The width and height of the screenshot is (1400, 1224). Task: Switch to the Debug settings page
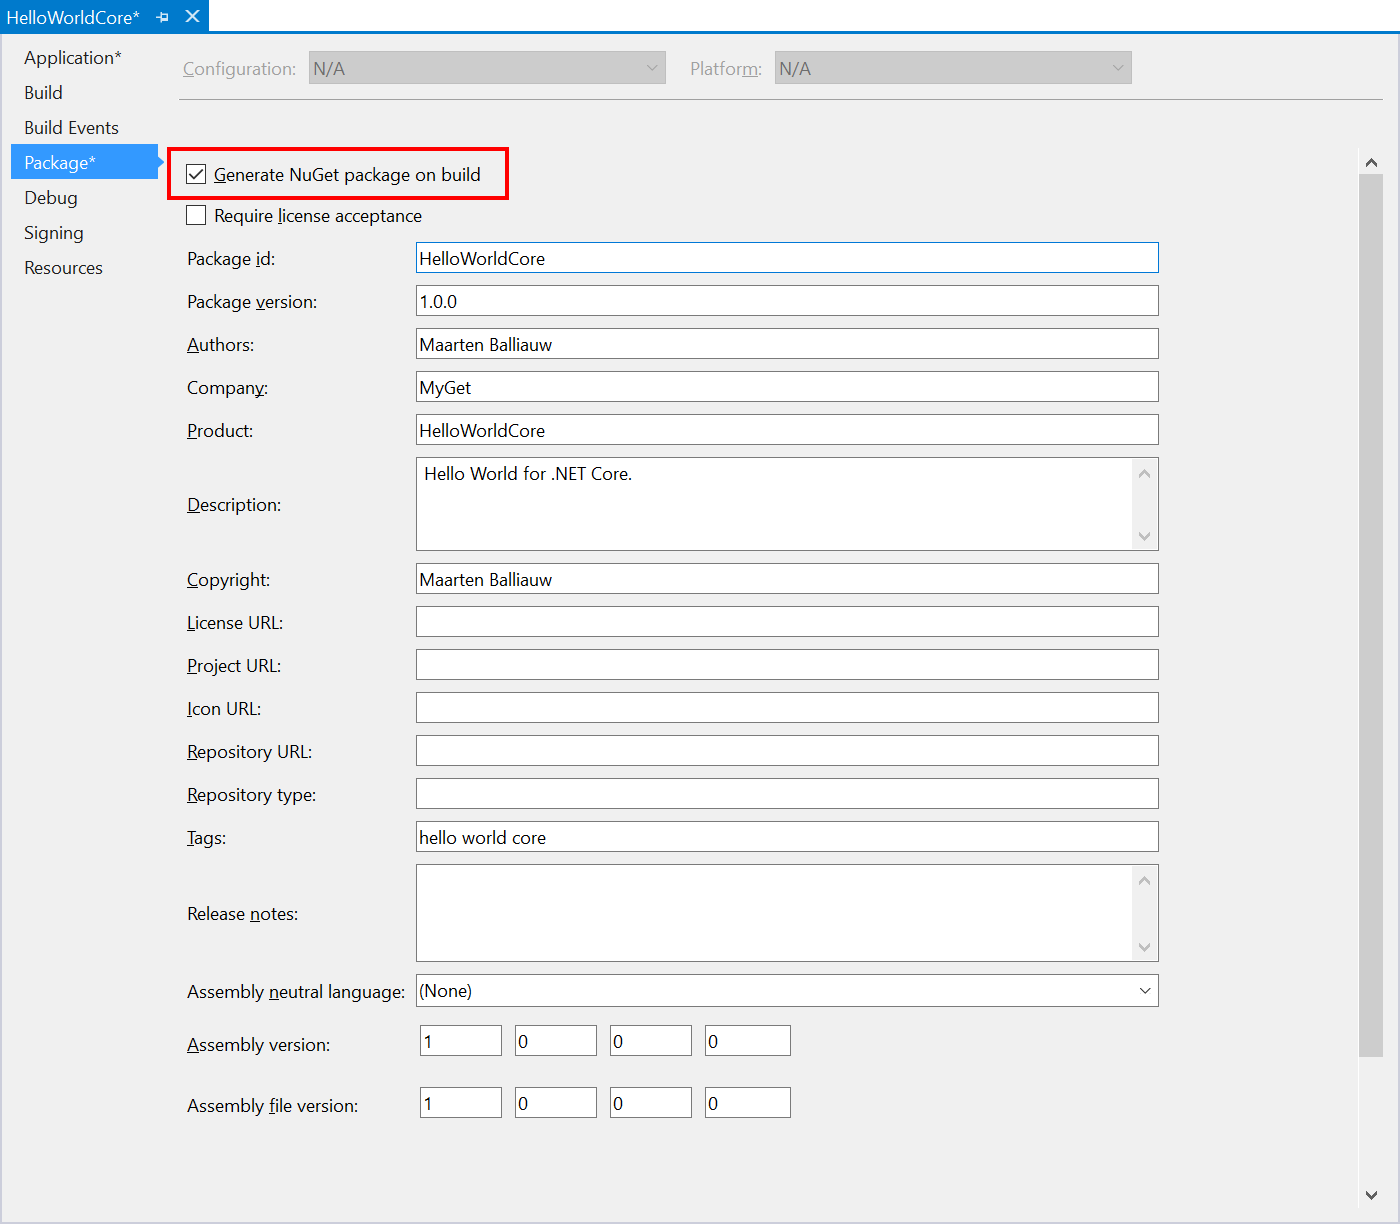tap(51, 197)
